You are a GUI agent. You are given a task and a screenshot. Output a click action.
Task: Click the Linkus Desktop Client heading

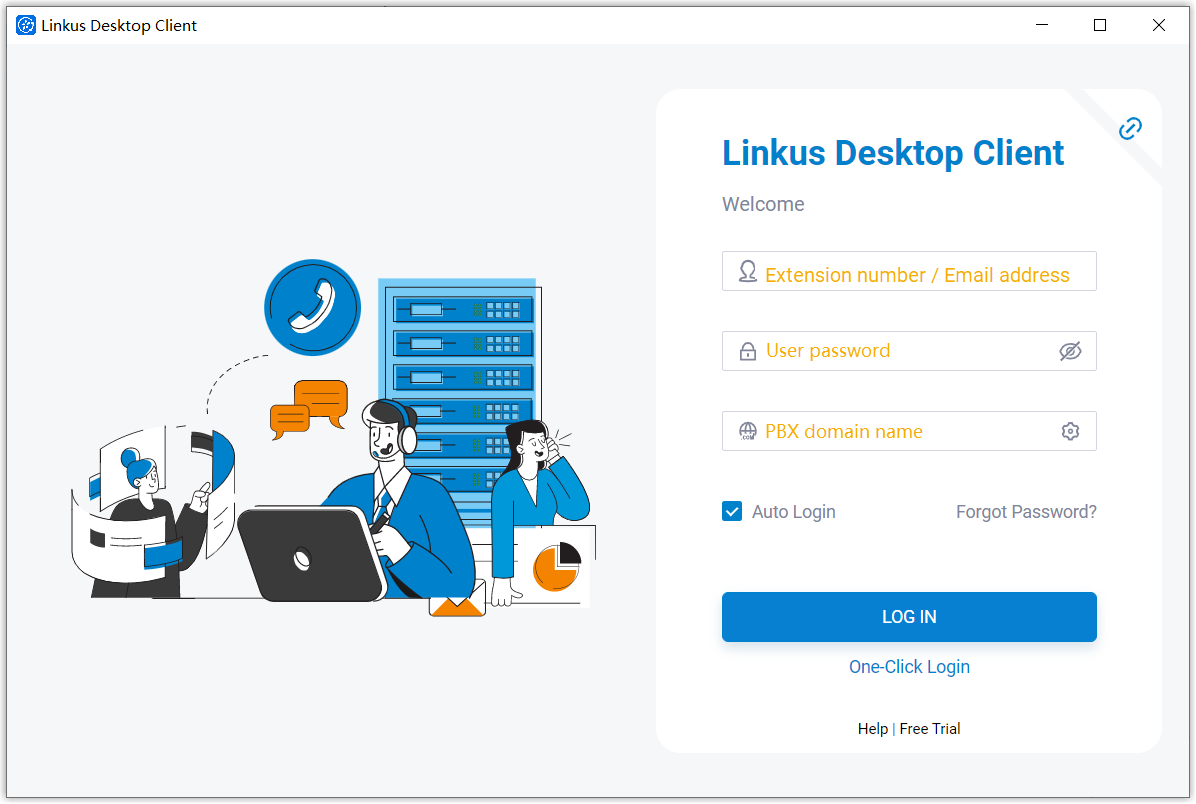892,153
